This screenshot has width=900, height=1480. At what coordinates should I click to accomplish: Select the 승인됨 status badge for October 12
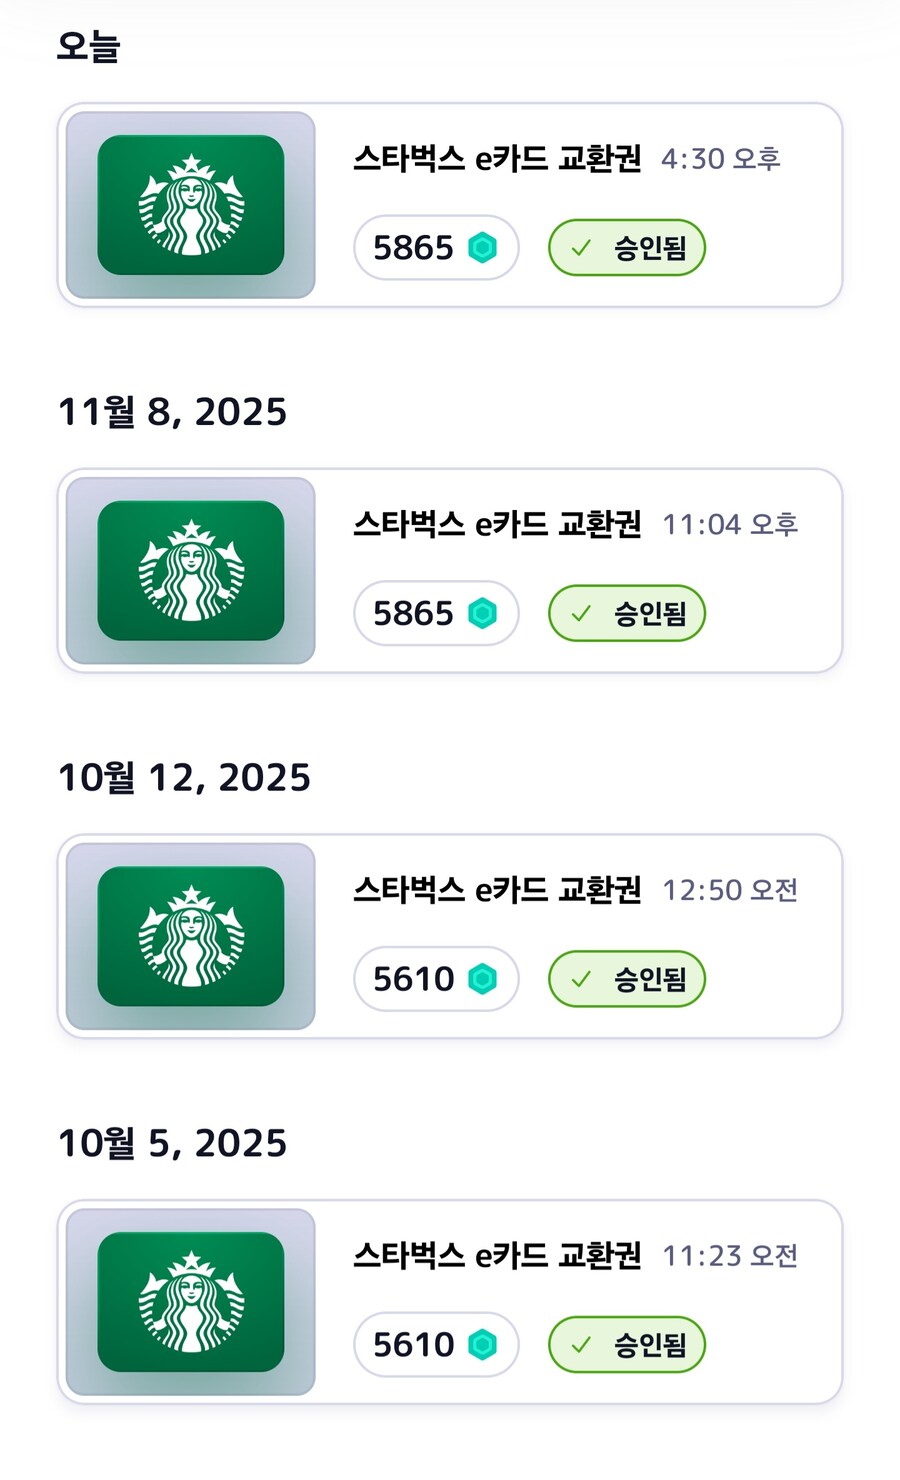tap(627, 979)
